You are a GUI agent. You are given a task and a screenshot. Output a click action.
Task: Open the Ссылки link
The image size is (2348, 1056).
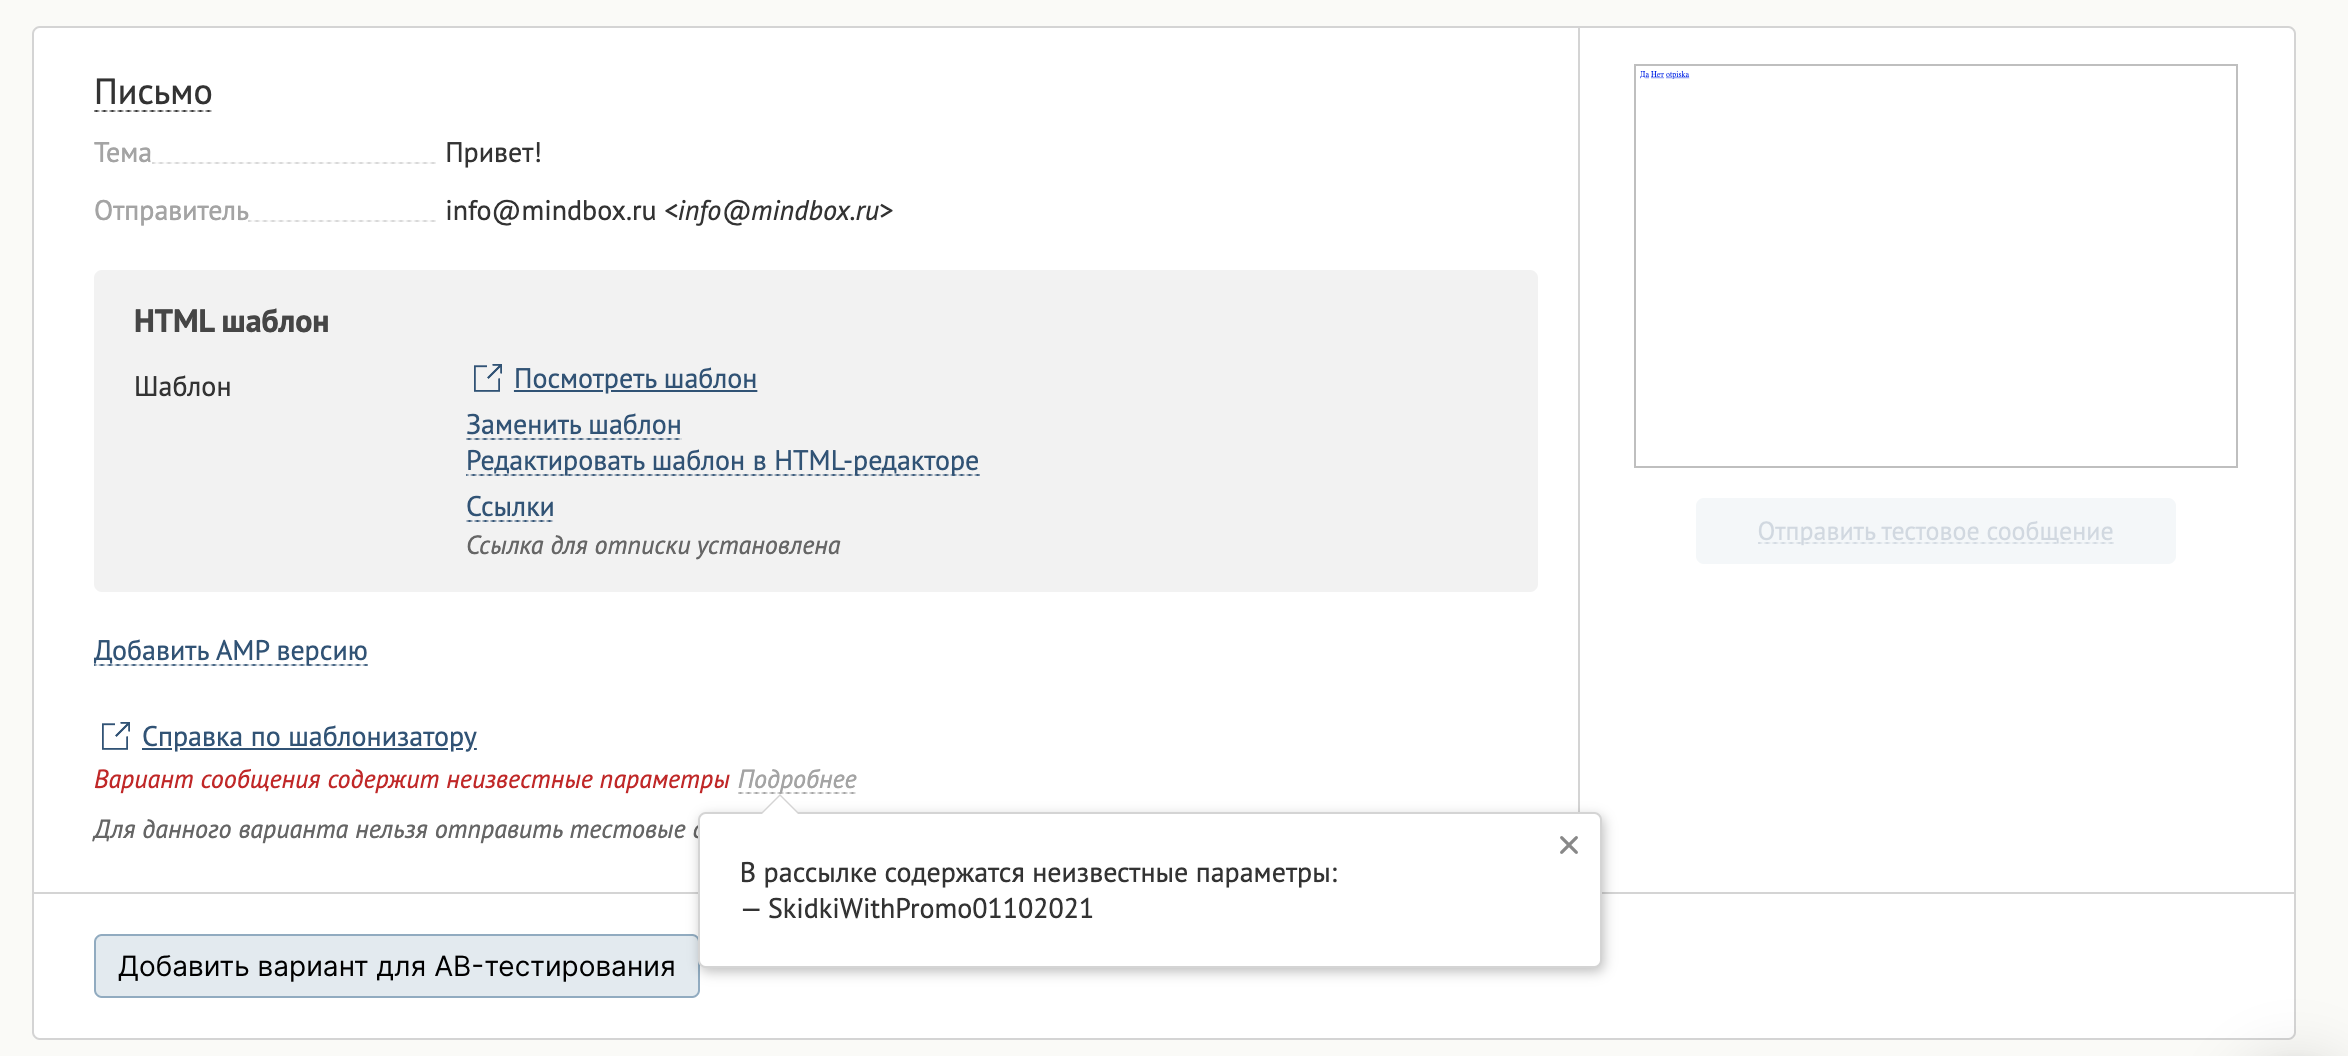coord(510,507)
